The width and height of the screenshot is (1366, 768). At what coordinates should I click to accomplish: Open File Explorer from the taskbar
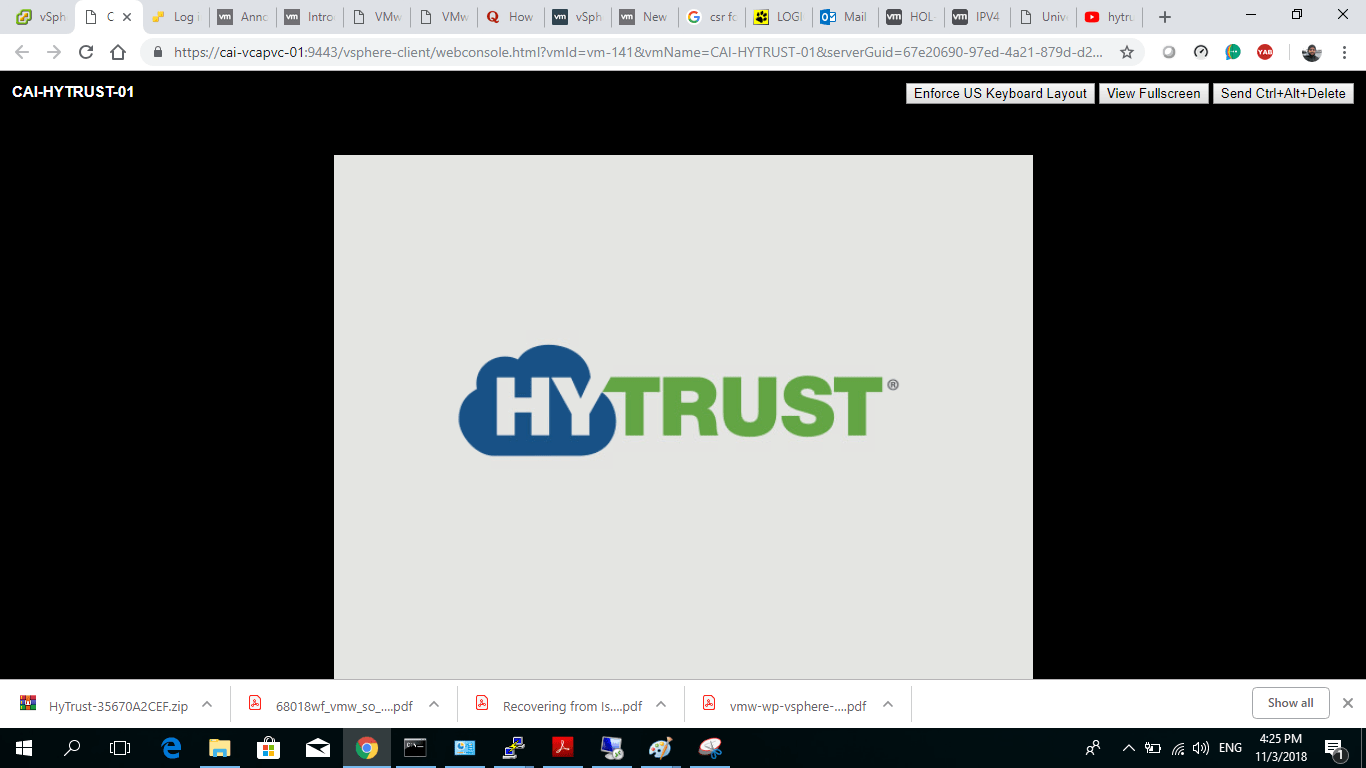[x=219, y=748]
